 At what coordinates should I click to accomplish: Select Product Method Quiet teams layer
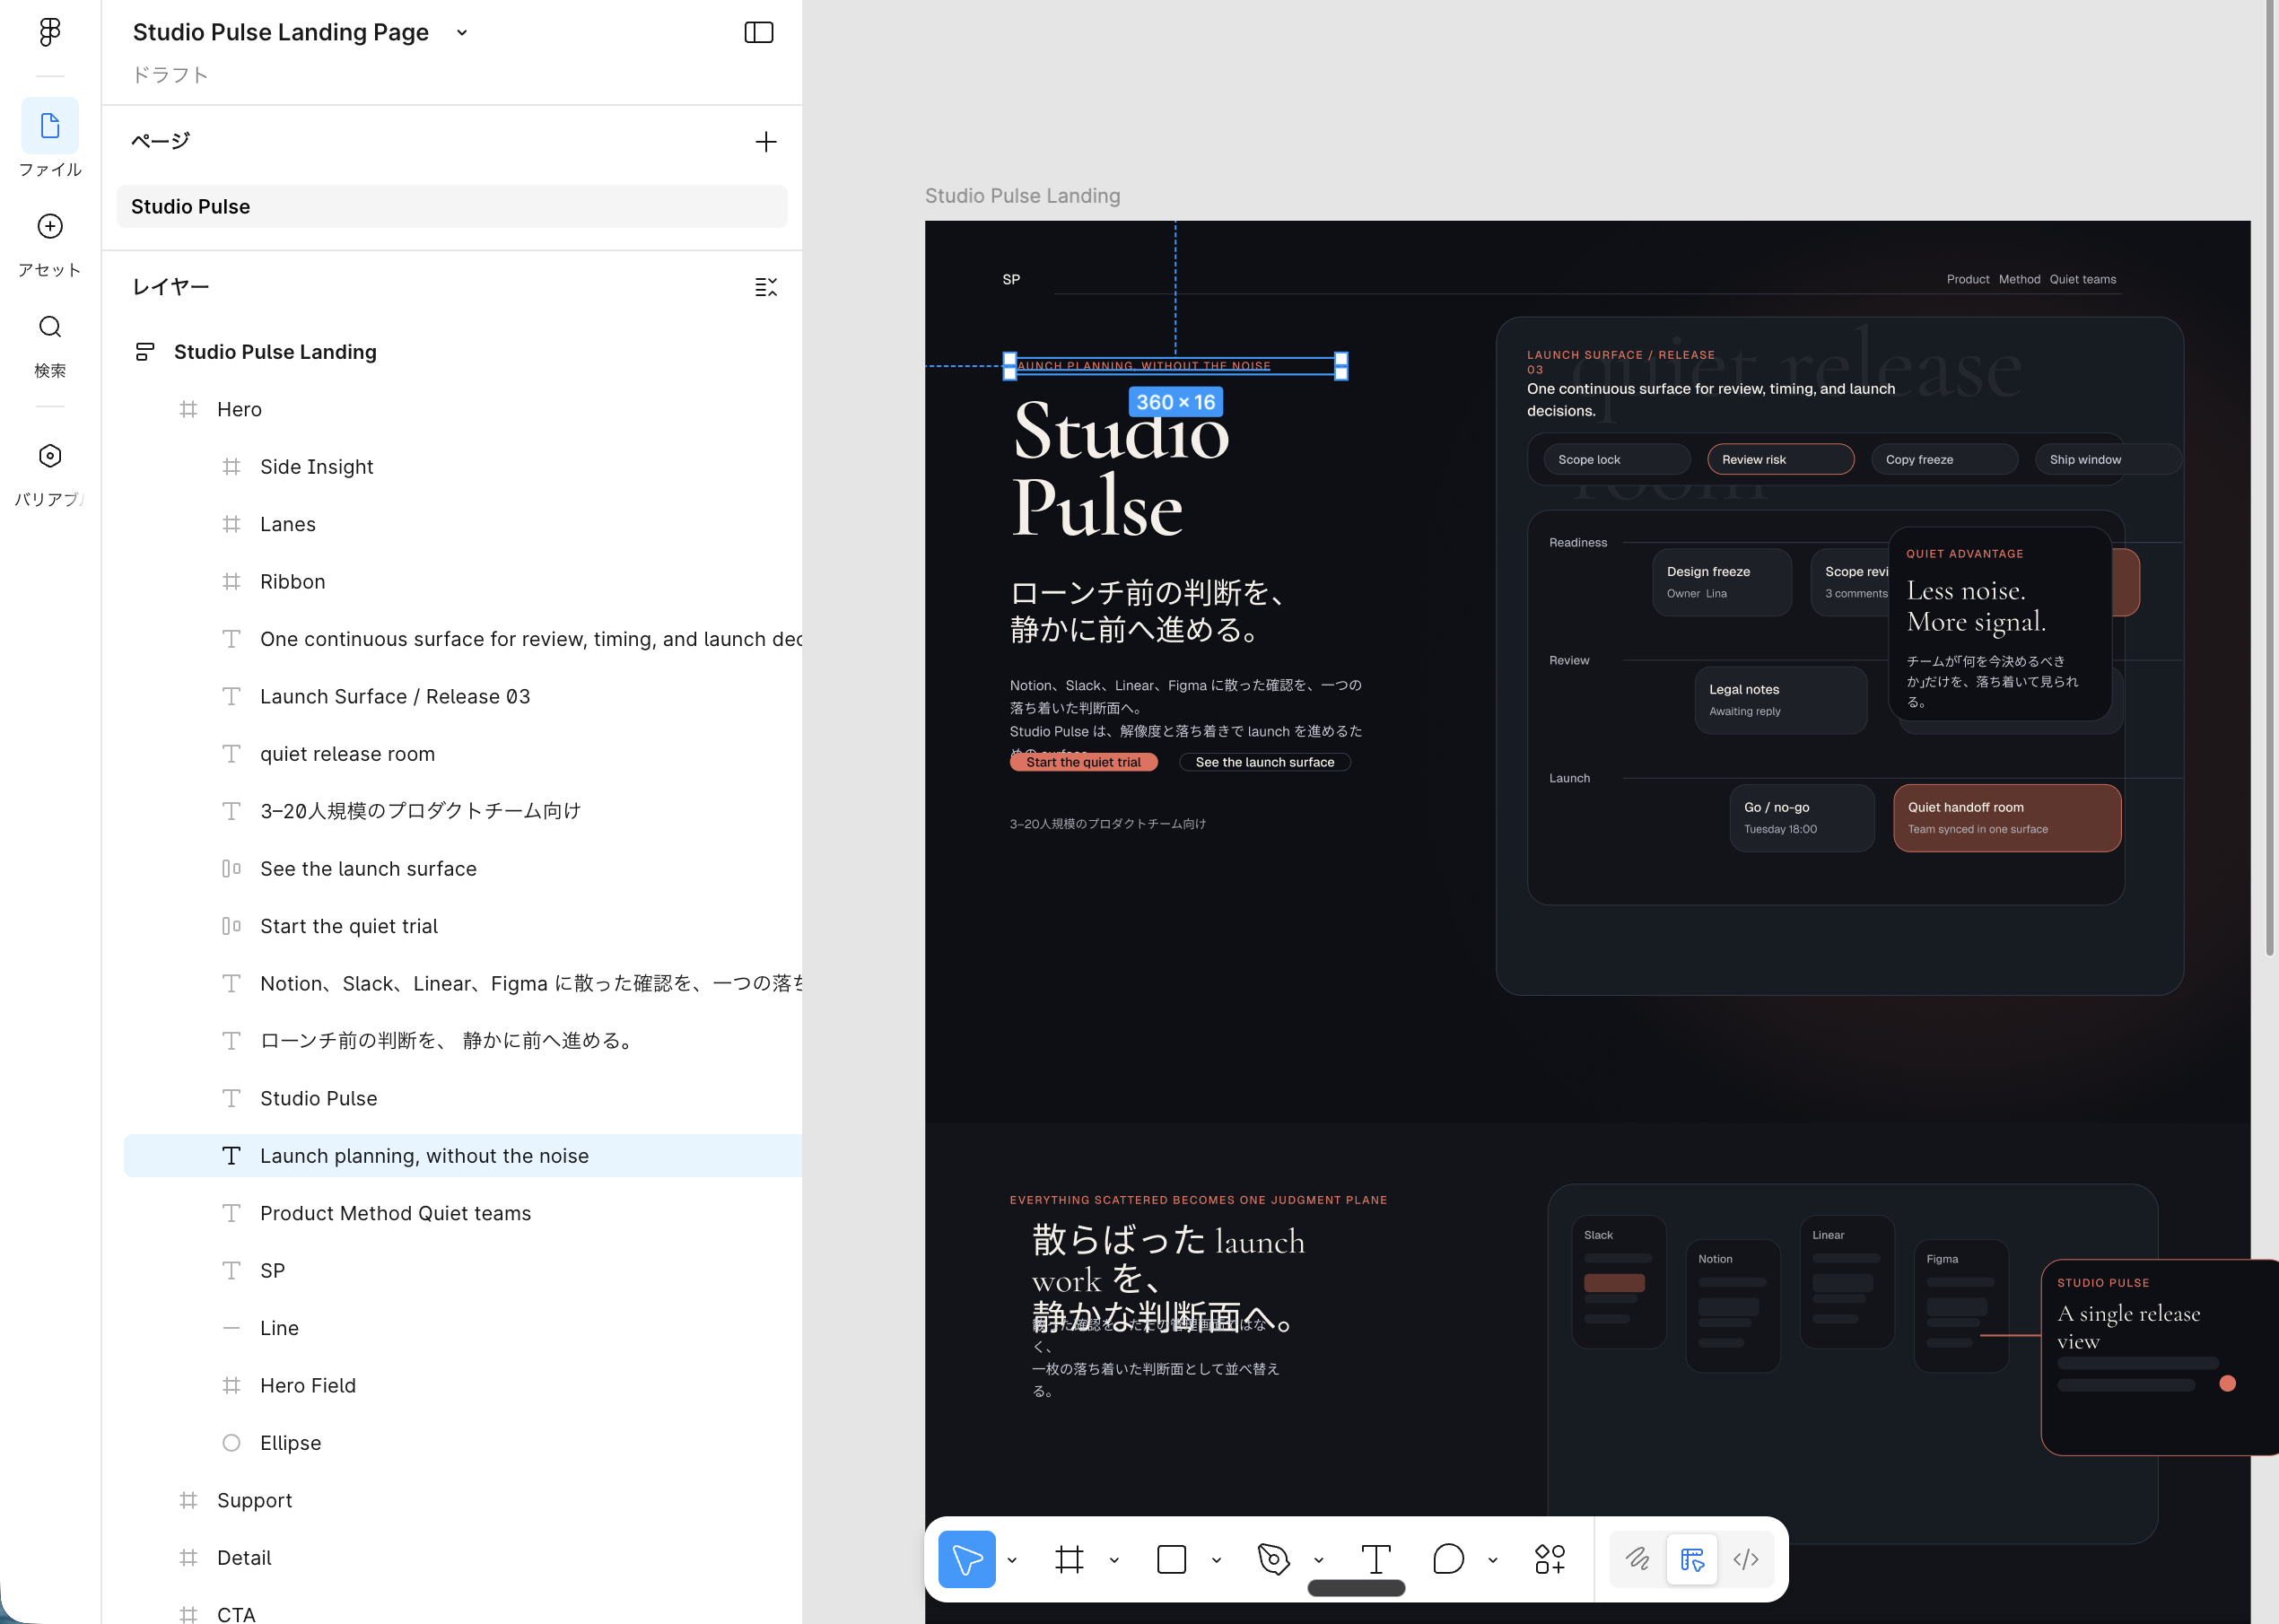pos(463,1213)
